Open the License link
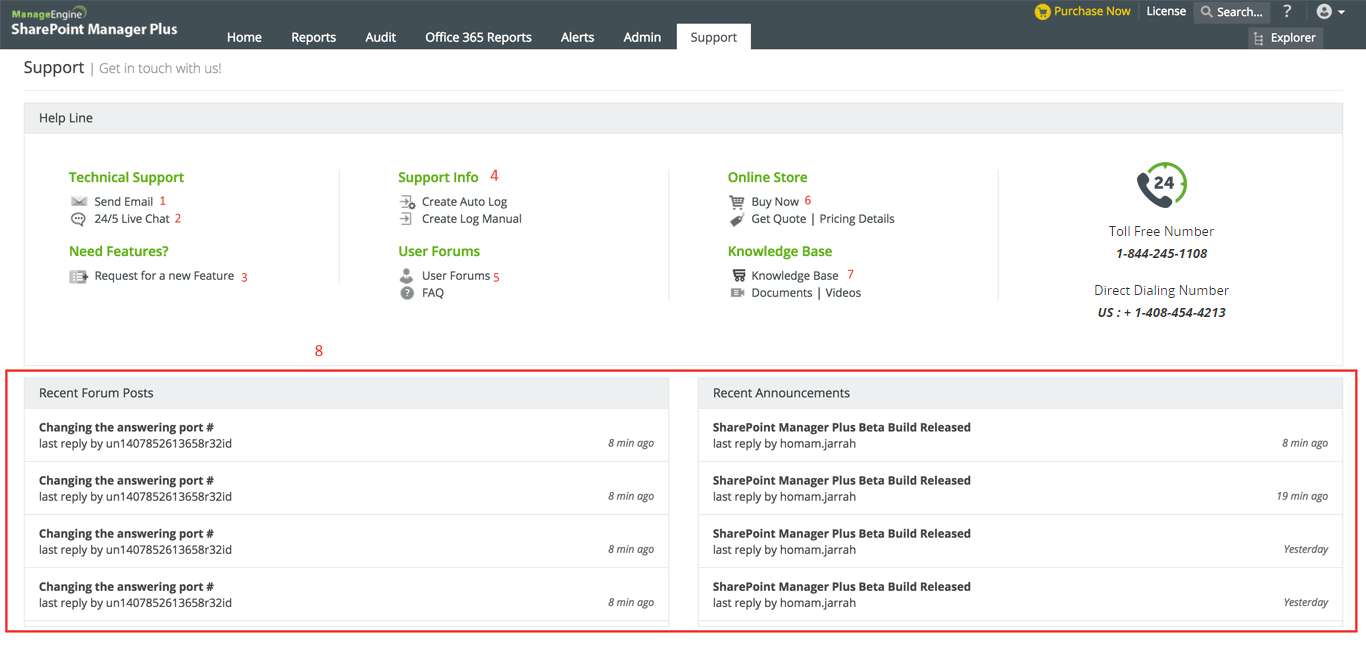Screen dimensions: 1366x669 point(1166,11)
